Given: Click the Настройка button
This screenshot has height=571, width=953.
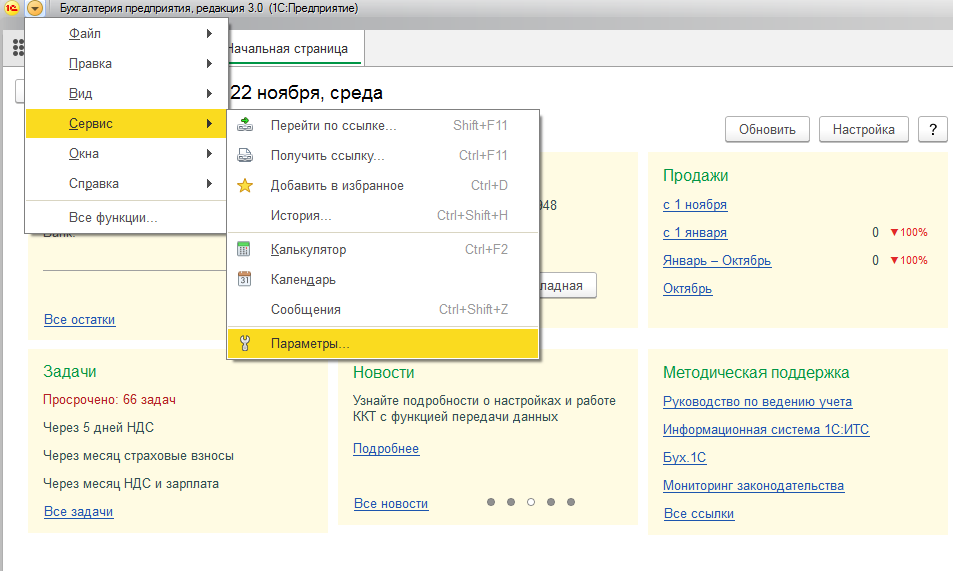Looking at the screenshot, I should (x=864, y=130).
